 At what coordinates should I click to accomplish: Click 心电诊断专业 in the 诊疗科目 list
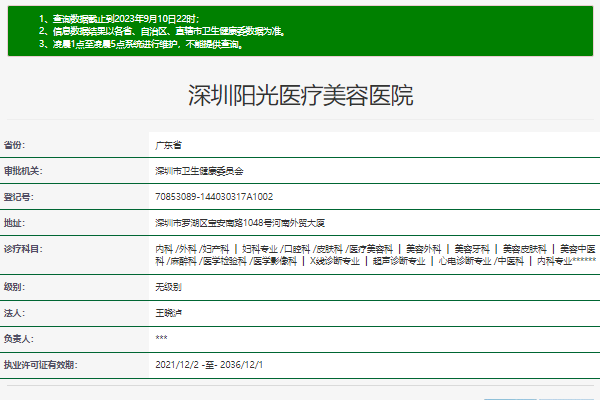point(465,261)
